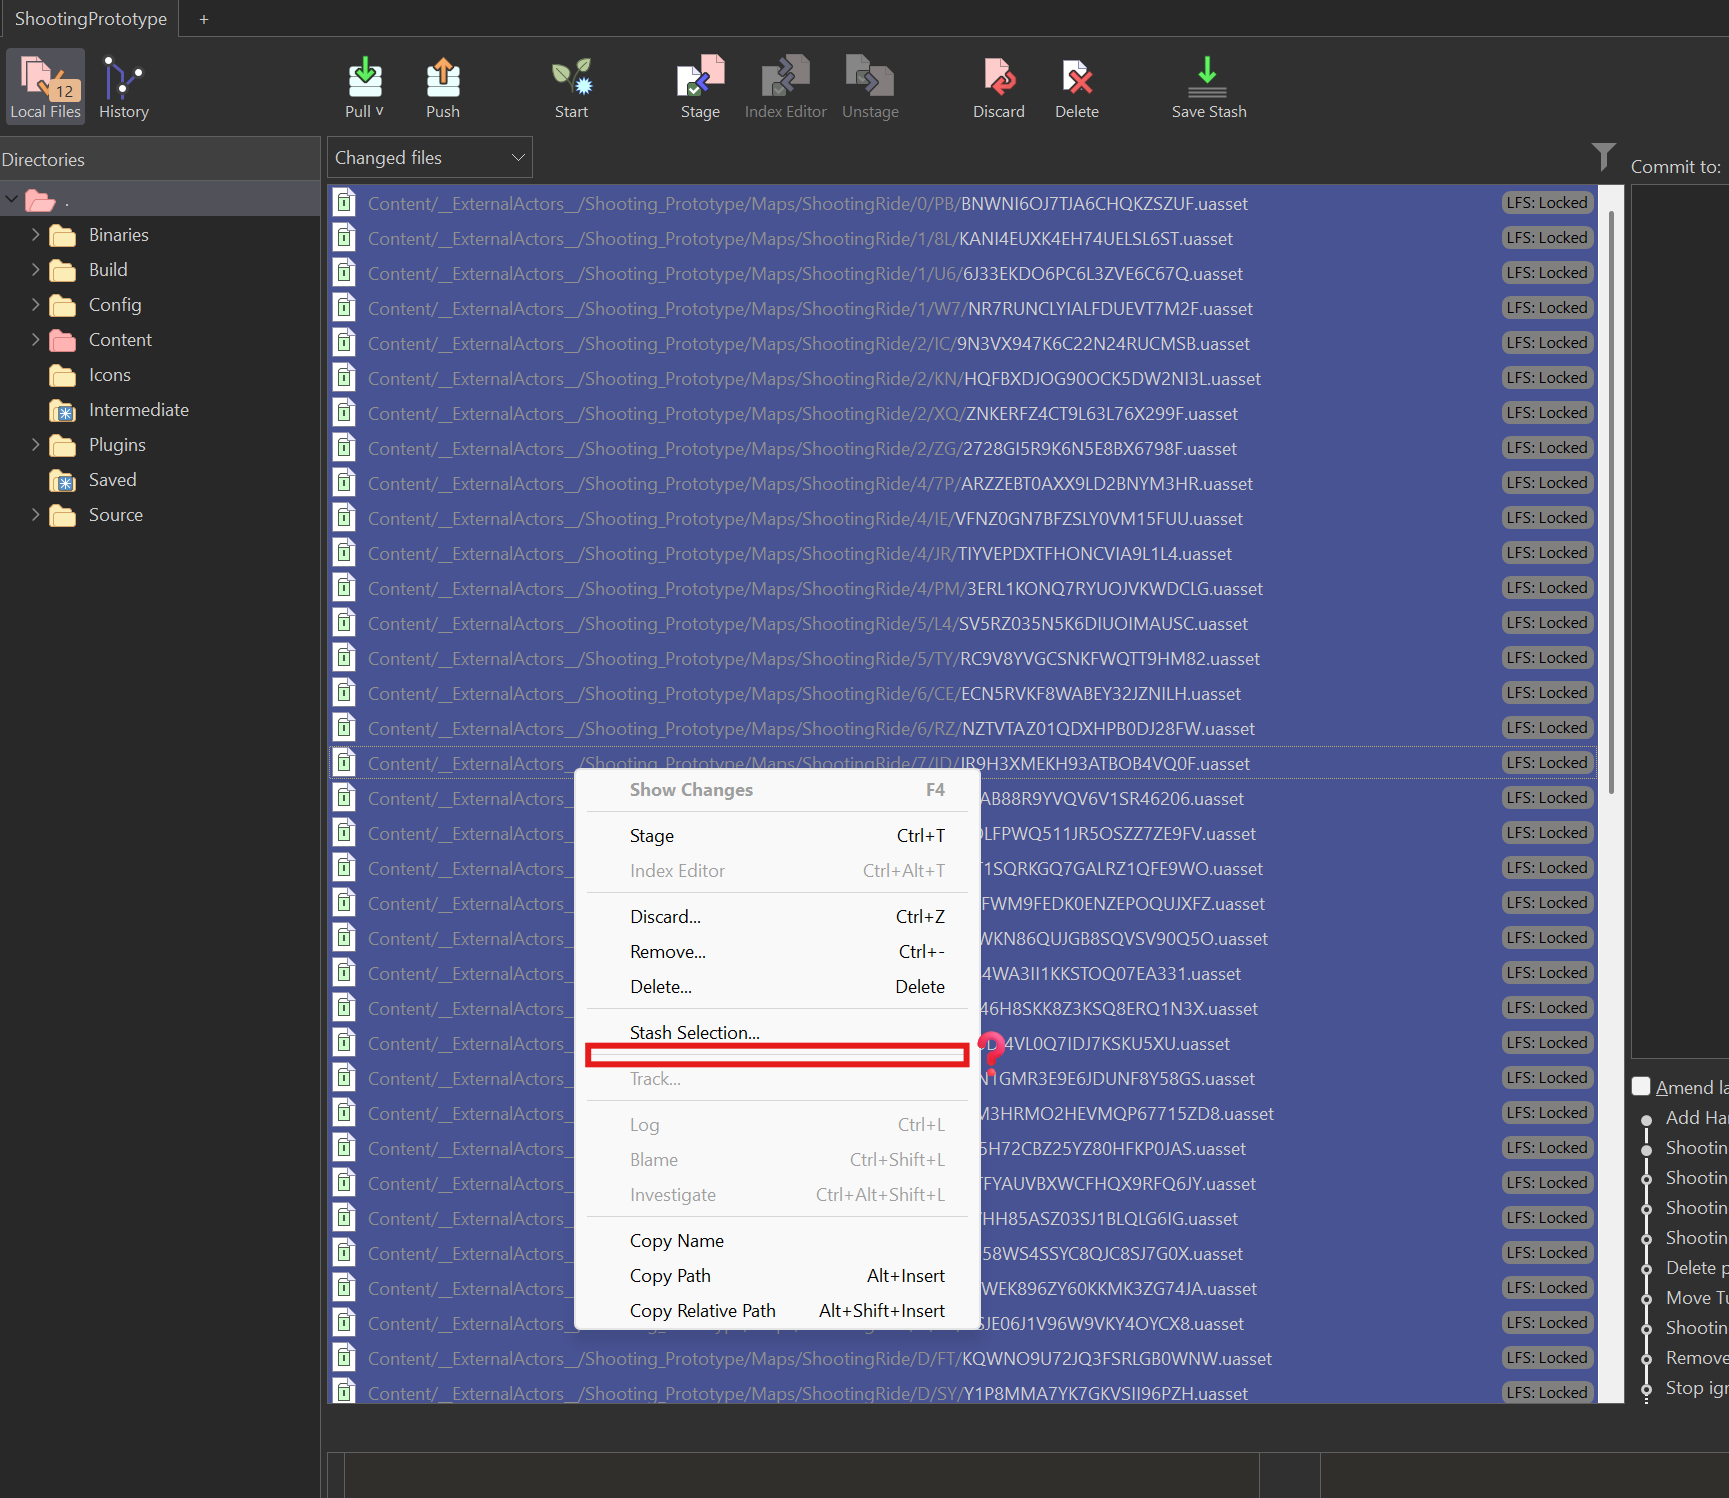Expand the Binaries folder

(x=36, y=235)
